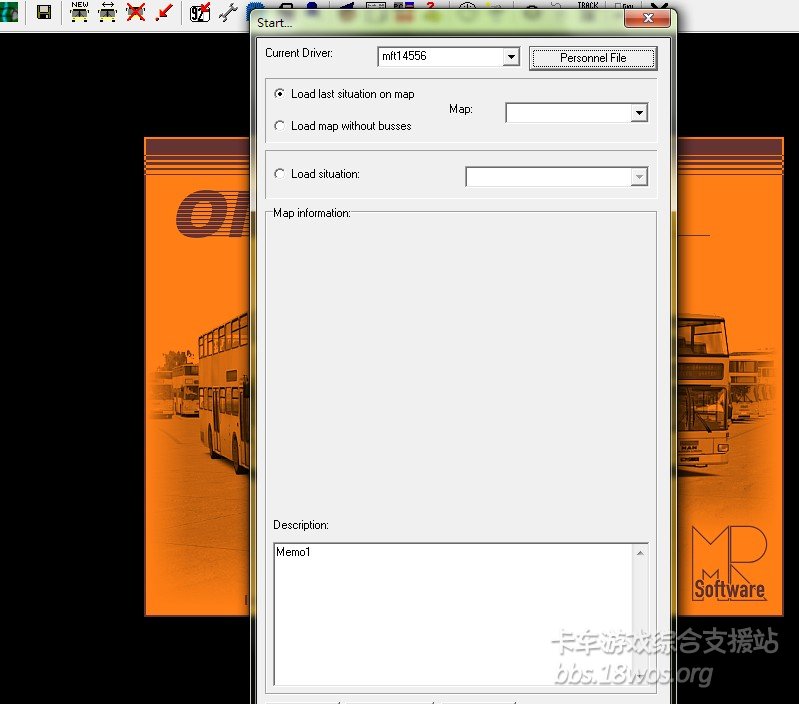Select Load last situation on map
This screenshot has height=704, width=799.
click(x=280, y=94)
